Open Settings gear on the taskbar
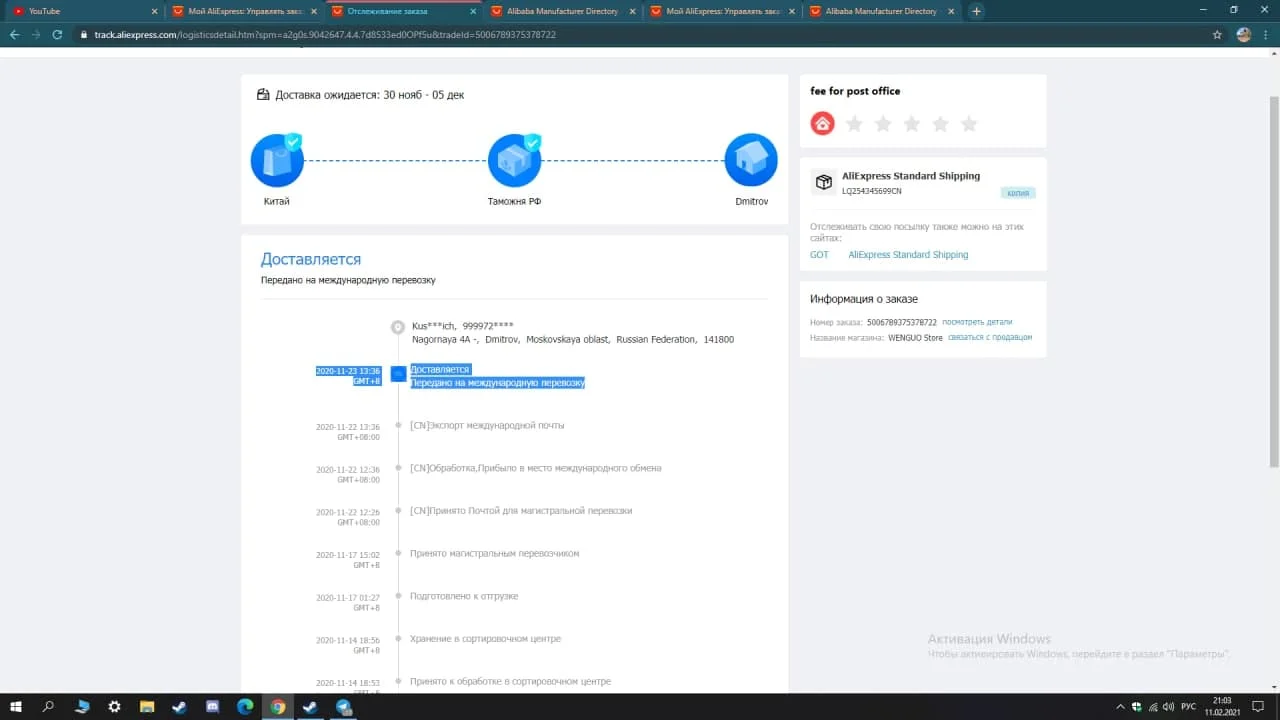Viewport: 1280px width, 720px height. 114,707
